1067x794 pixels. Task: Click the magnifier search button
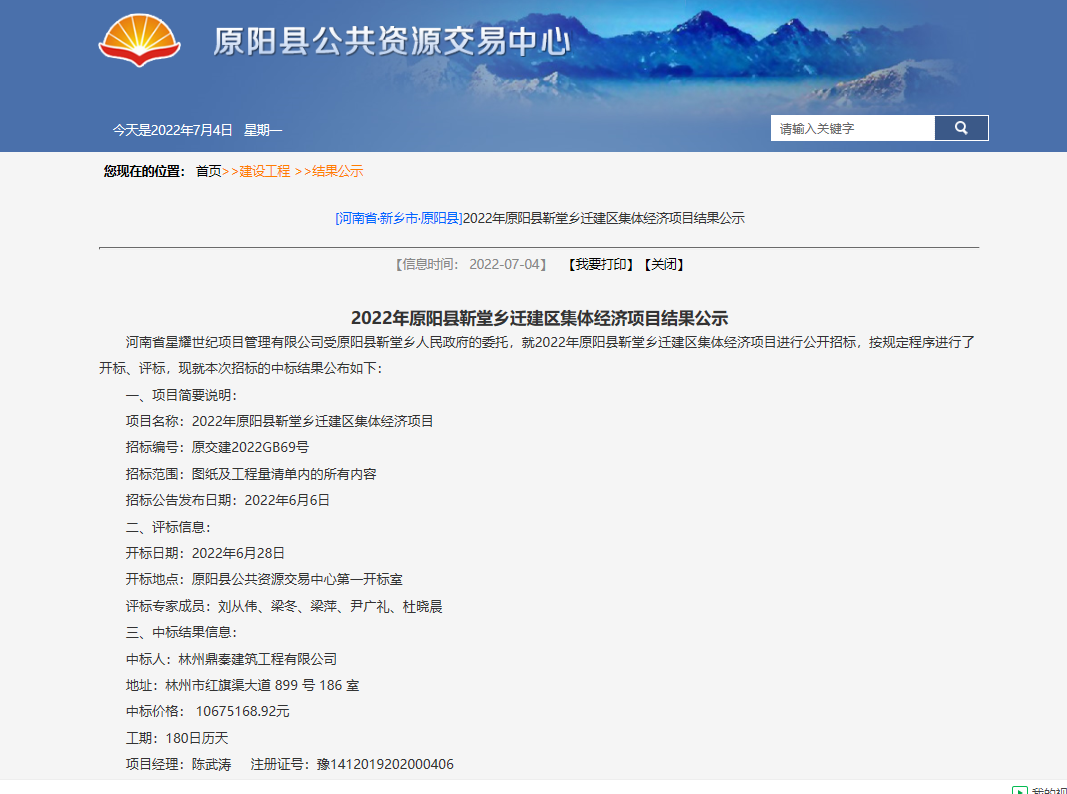tap(961, 128)
